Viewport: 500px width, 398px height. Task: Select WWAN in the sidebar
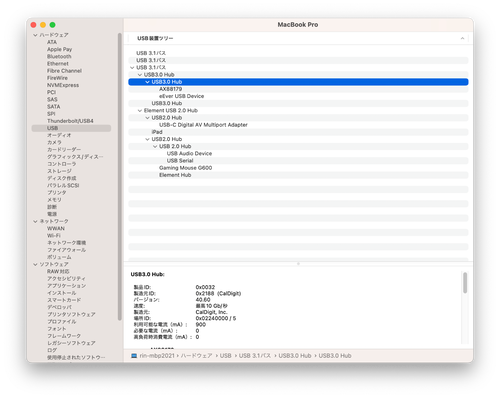(56, 229)
